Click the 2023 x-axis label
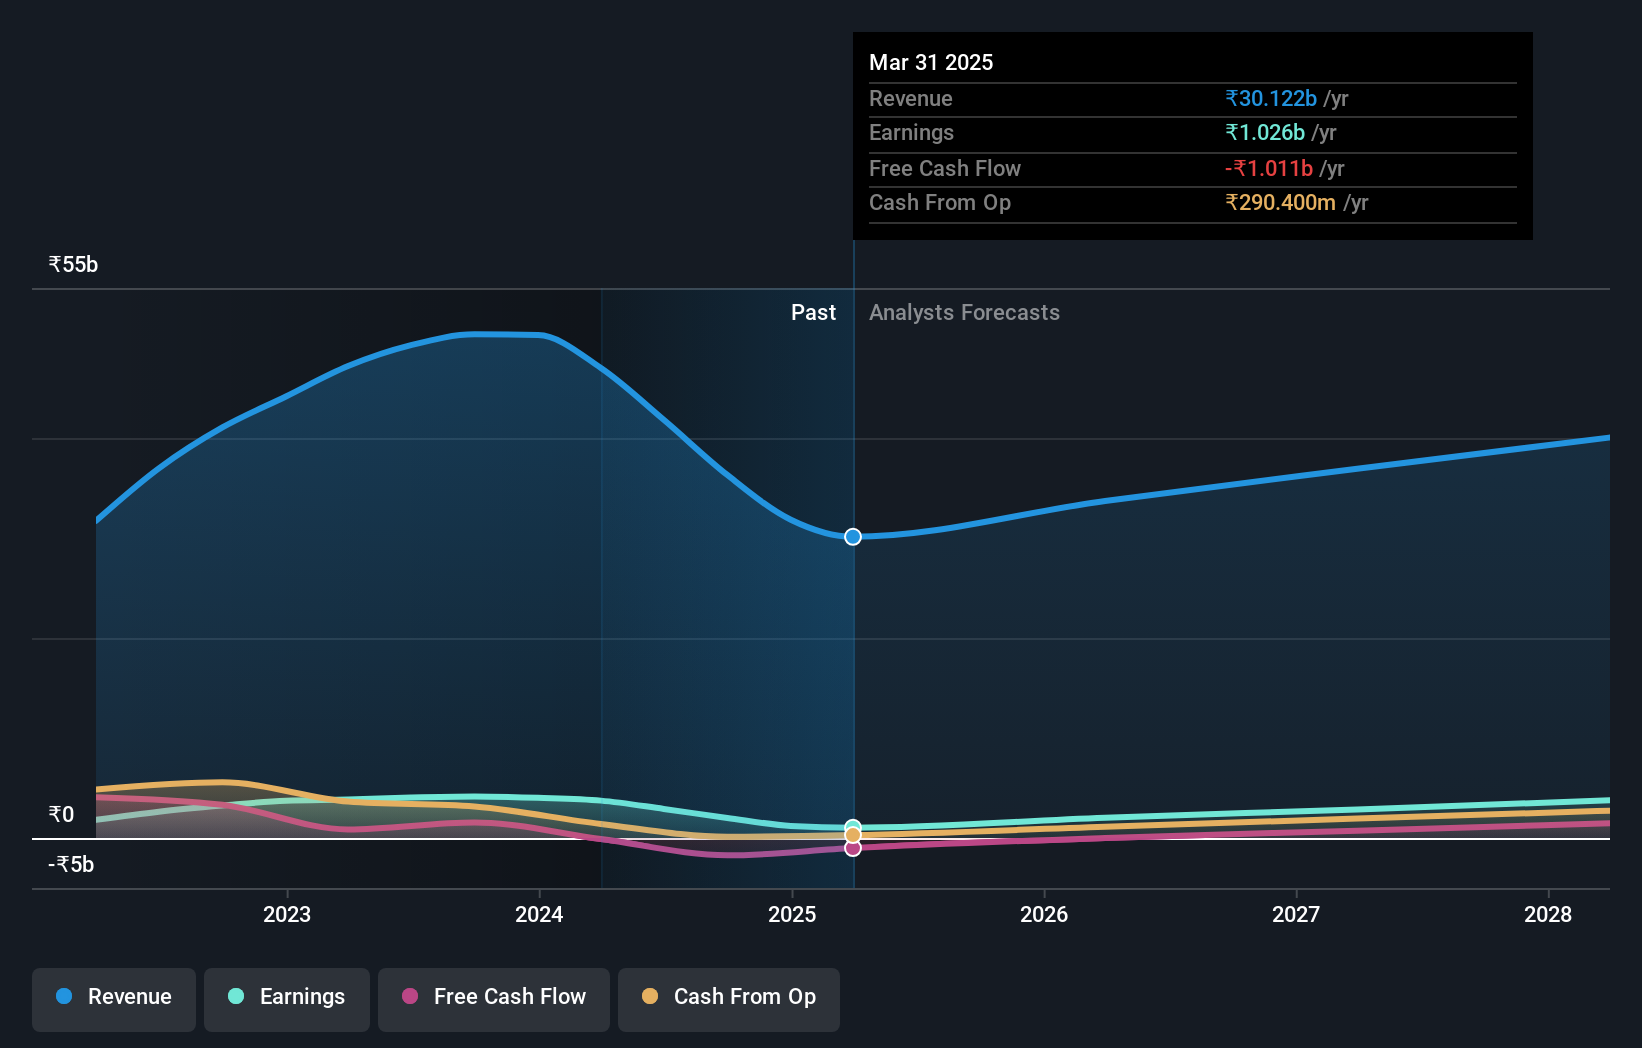The height and width of the screenshot is (1048, 1642). [x=287, y=914]
